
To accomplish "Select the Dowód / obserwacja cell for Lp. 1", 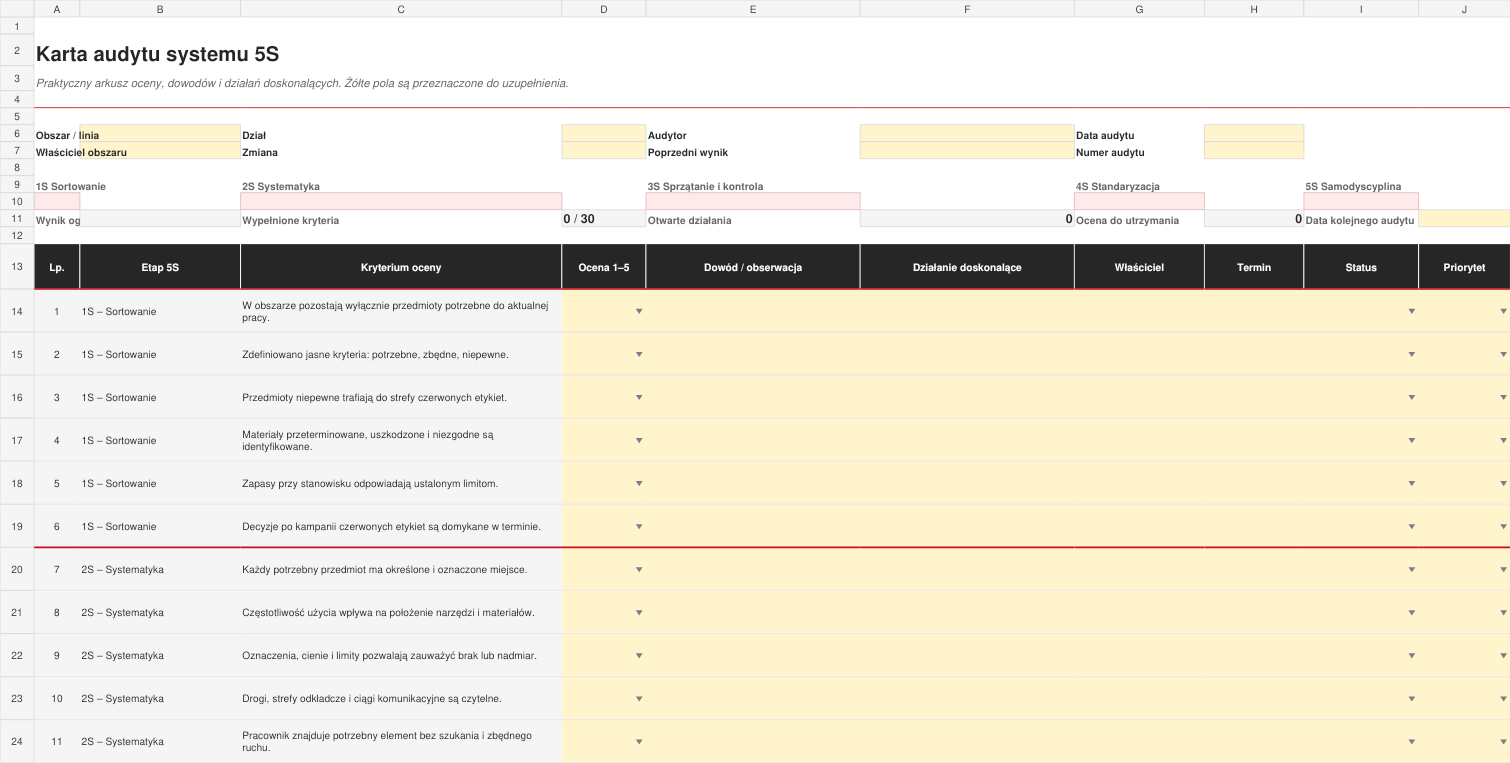I will pyautogui.click(x=753, y=312).
